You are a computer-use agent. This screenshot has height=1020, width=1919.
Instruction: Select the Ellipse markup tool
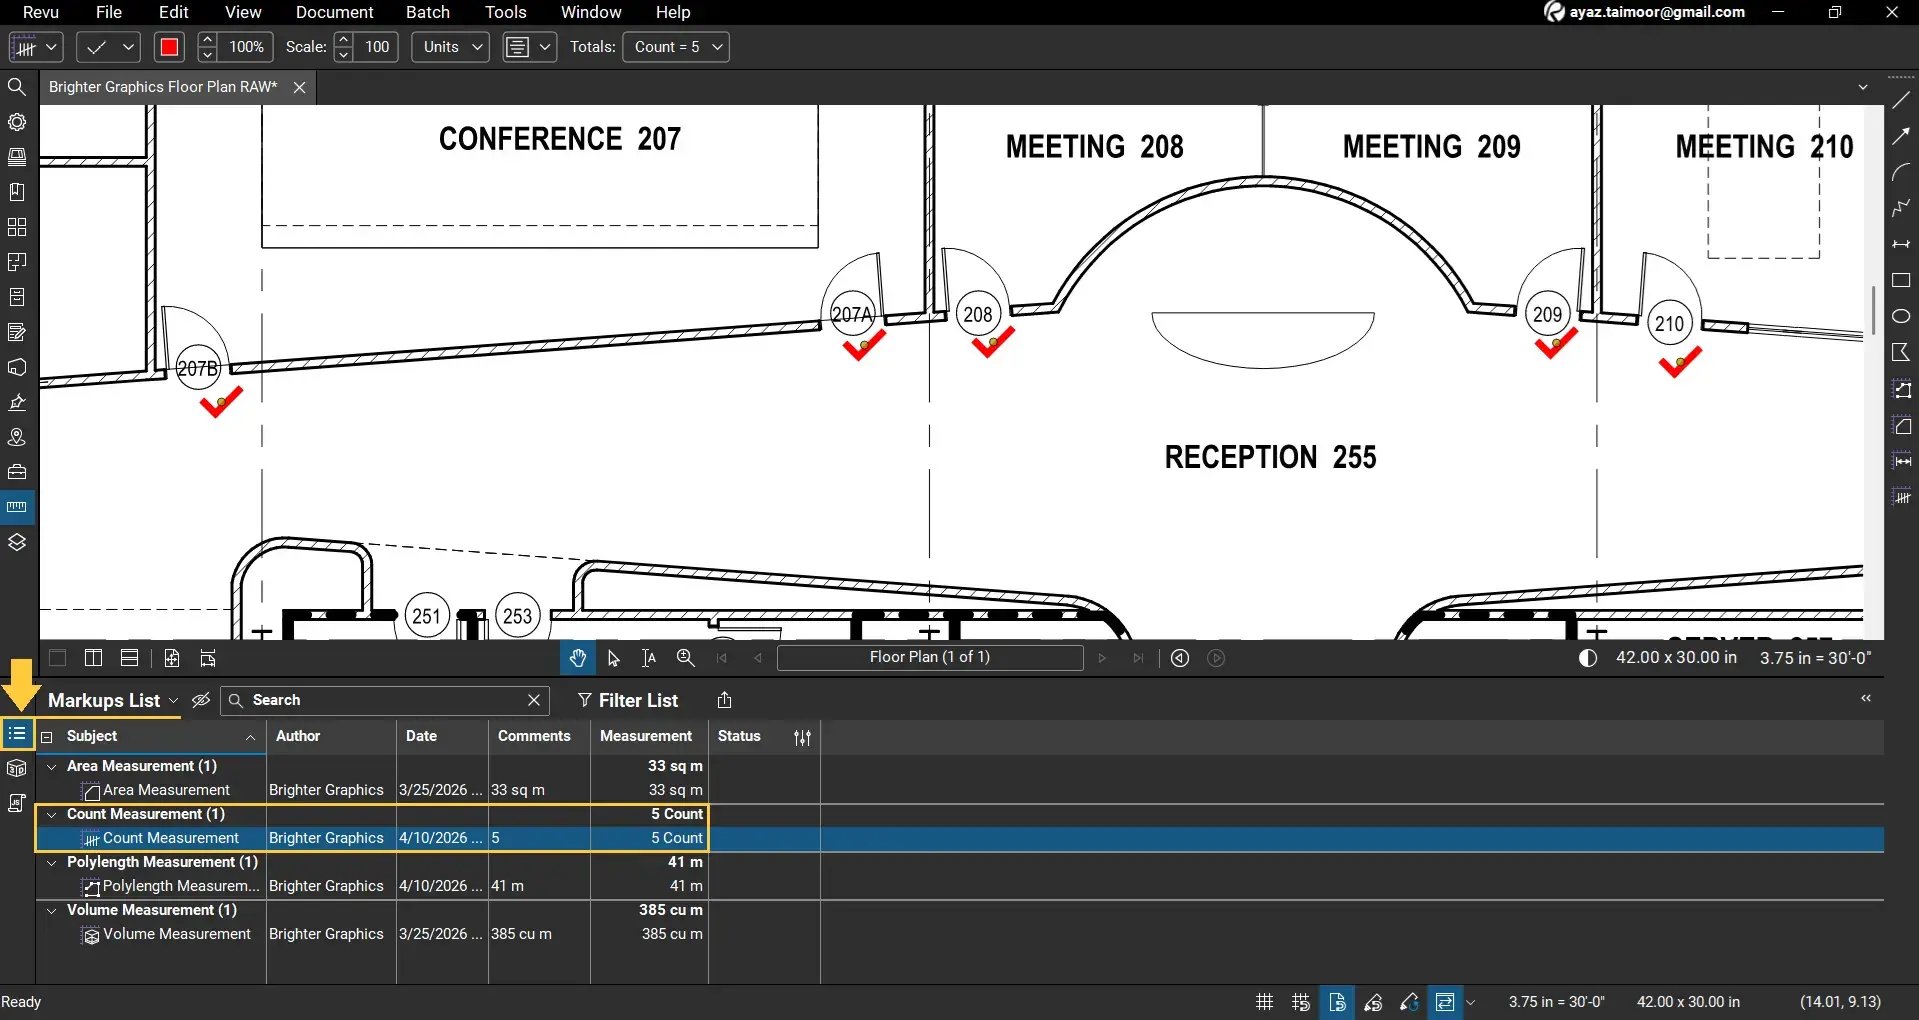click(x=1901, y=316)
